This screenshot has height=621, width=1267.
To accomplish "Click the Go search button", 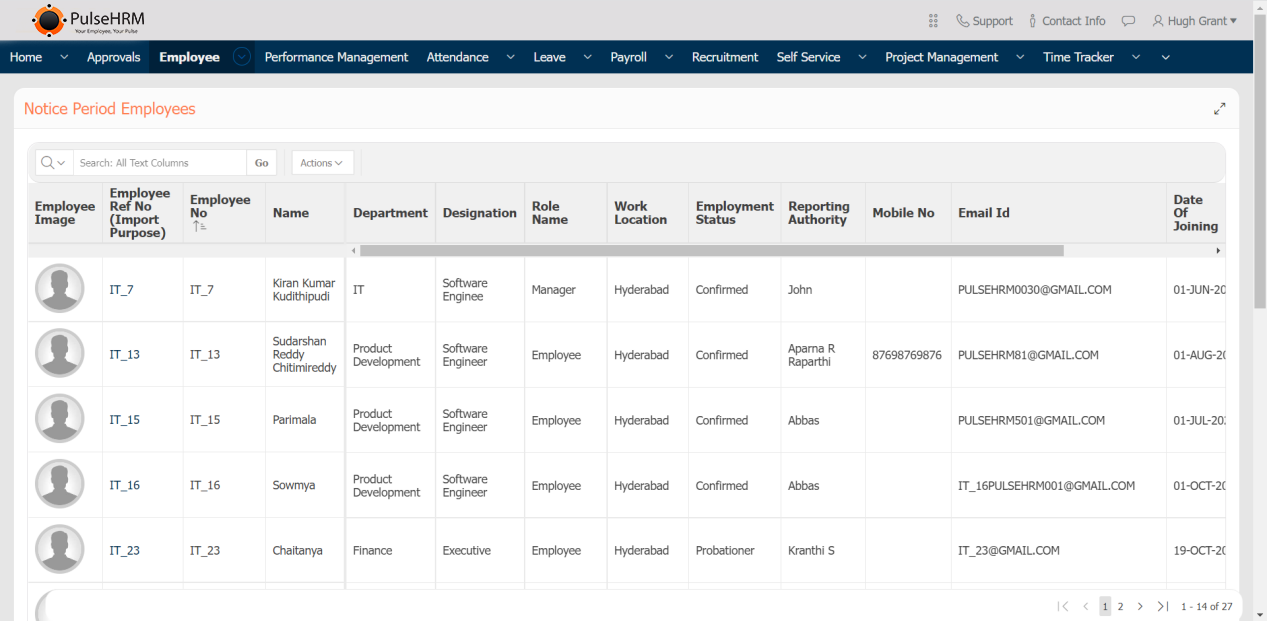I will point(261,163).
